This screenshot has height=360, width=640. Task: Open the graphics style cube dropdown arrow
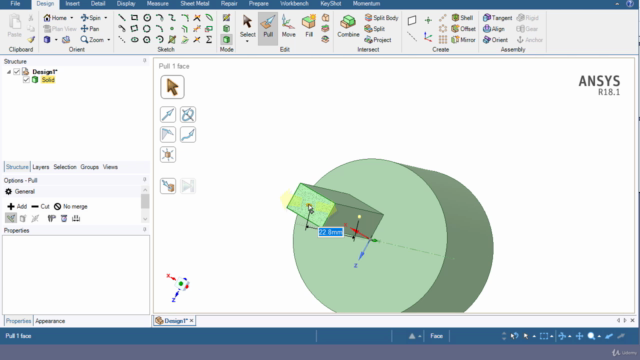click(56, 40)
